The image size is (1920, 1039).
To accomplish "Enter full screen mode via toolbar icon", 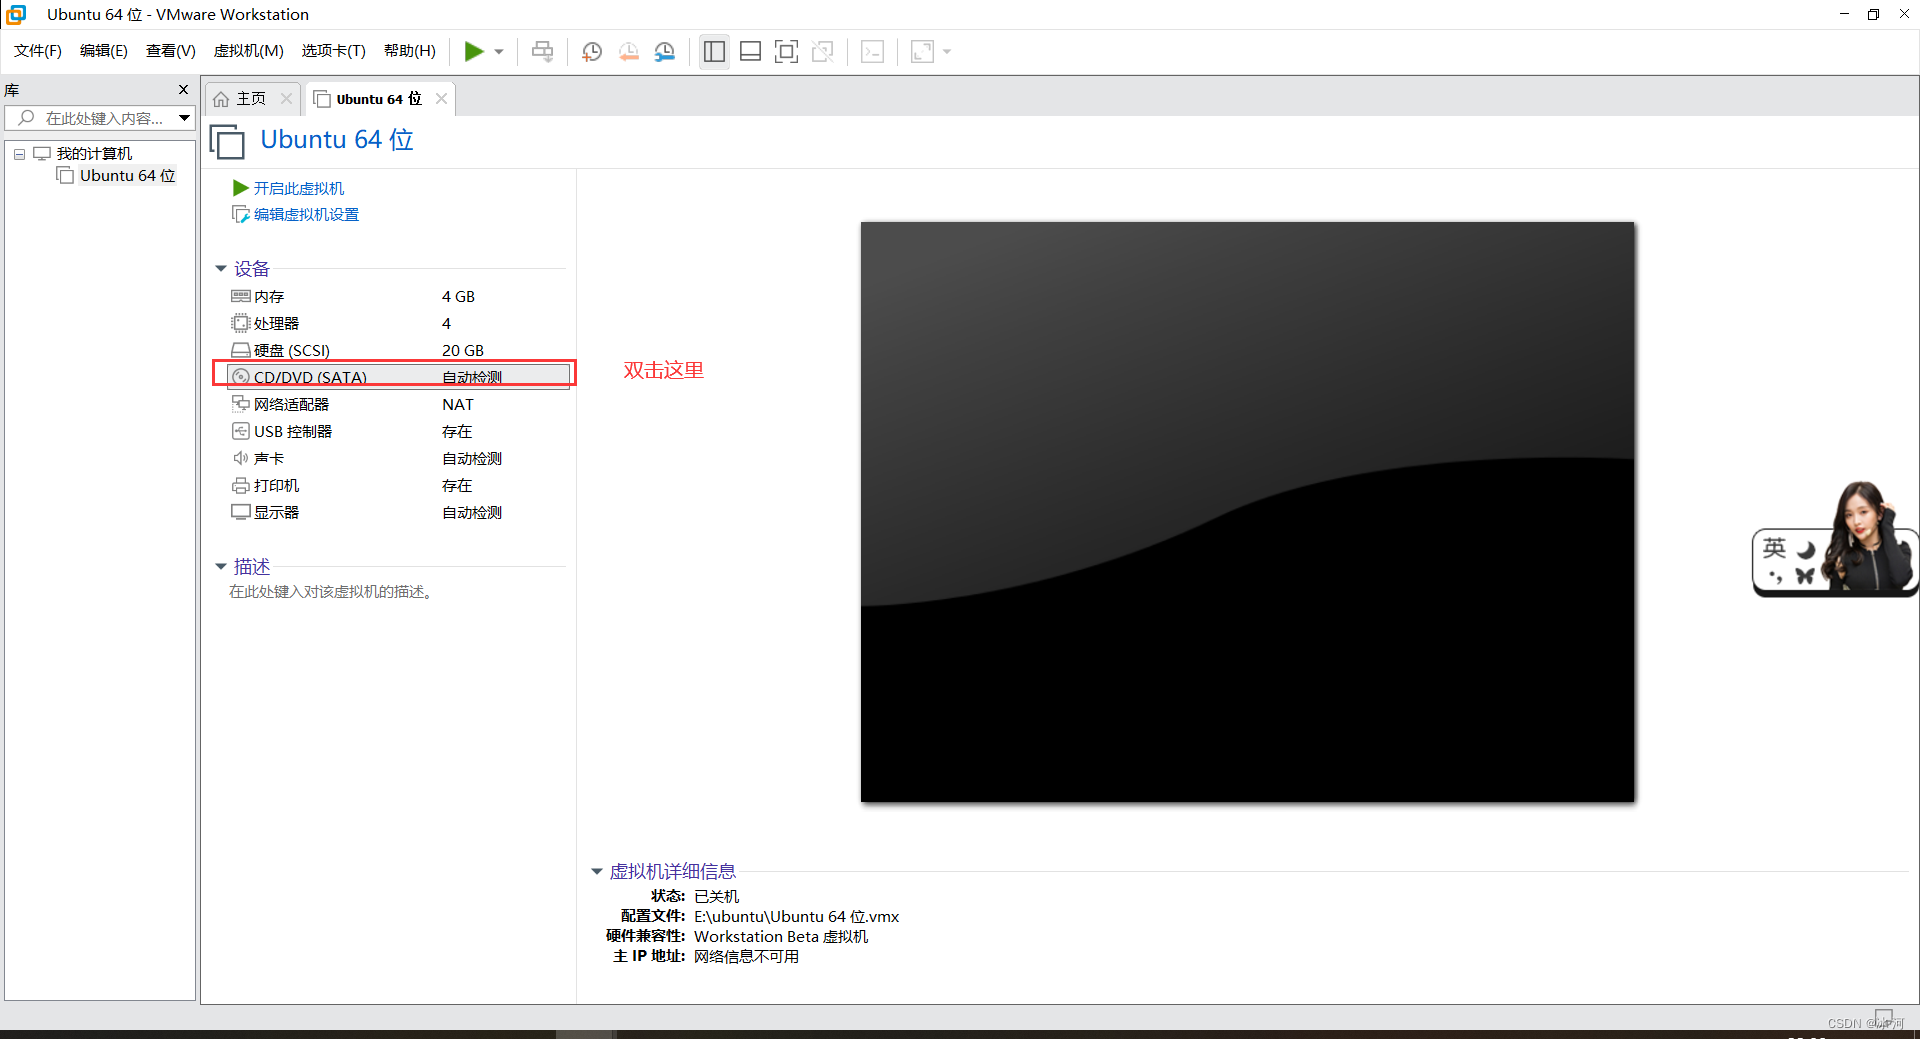I will point(786,51).
